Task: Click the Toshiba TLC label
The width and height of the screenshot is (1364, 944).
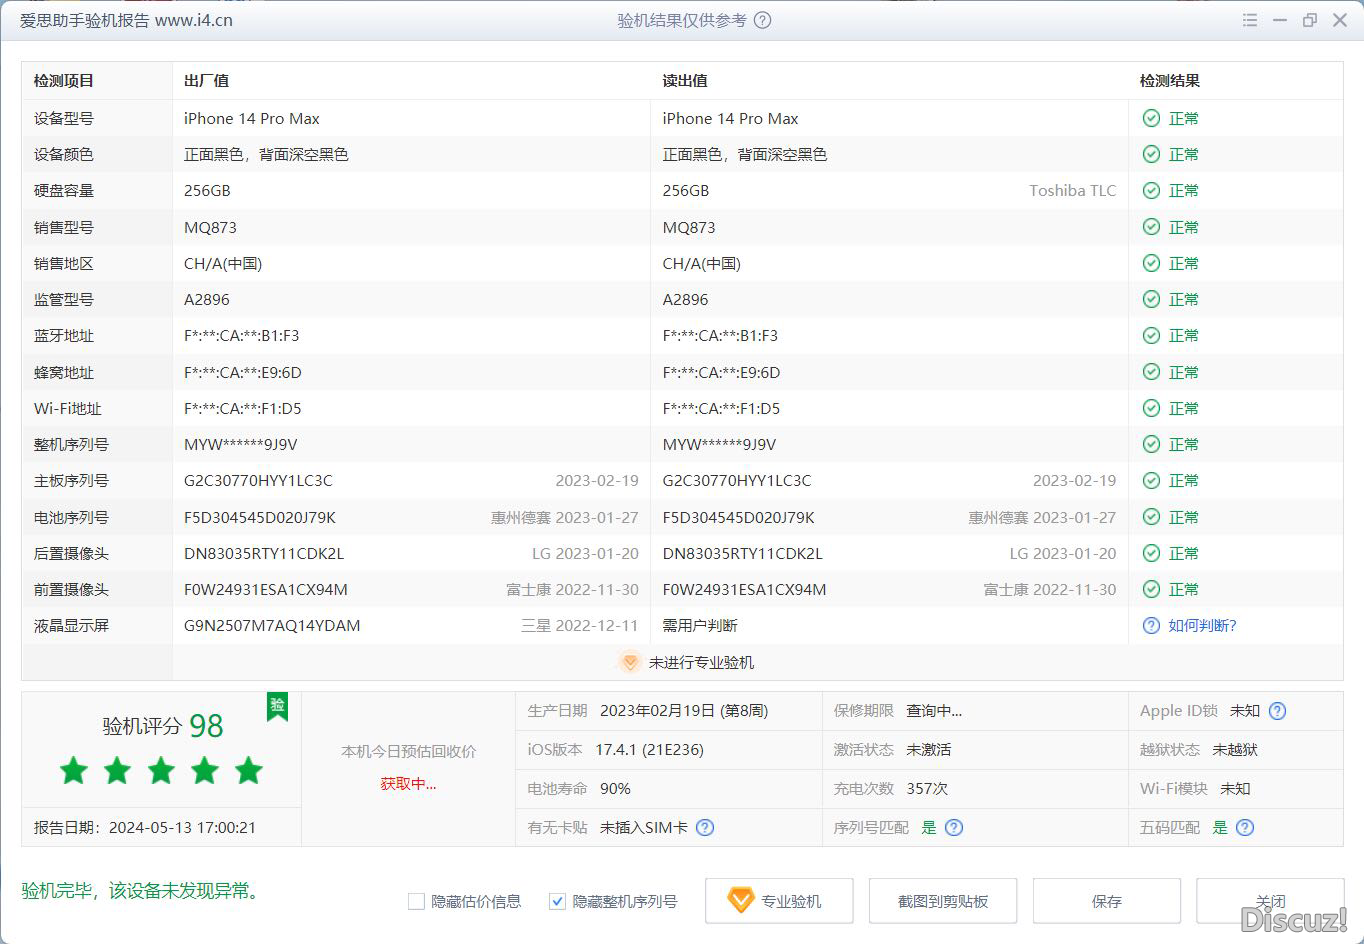Action: point(1072,190)
